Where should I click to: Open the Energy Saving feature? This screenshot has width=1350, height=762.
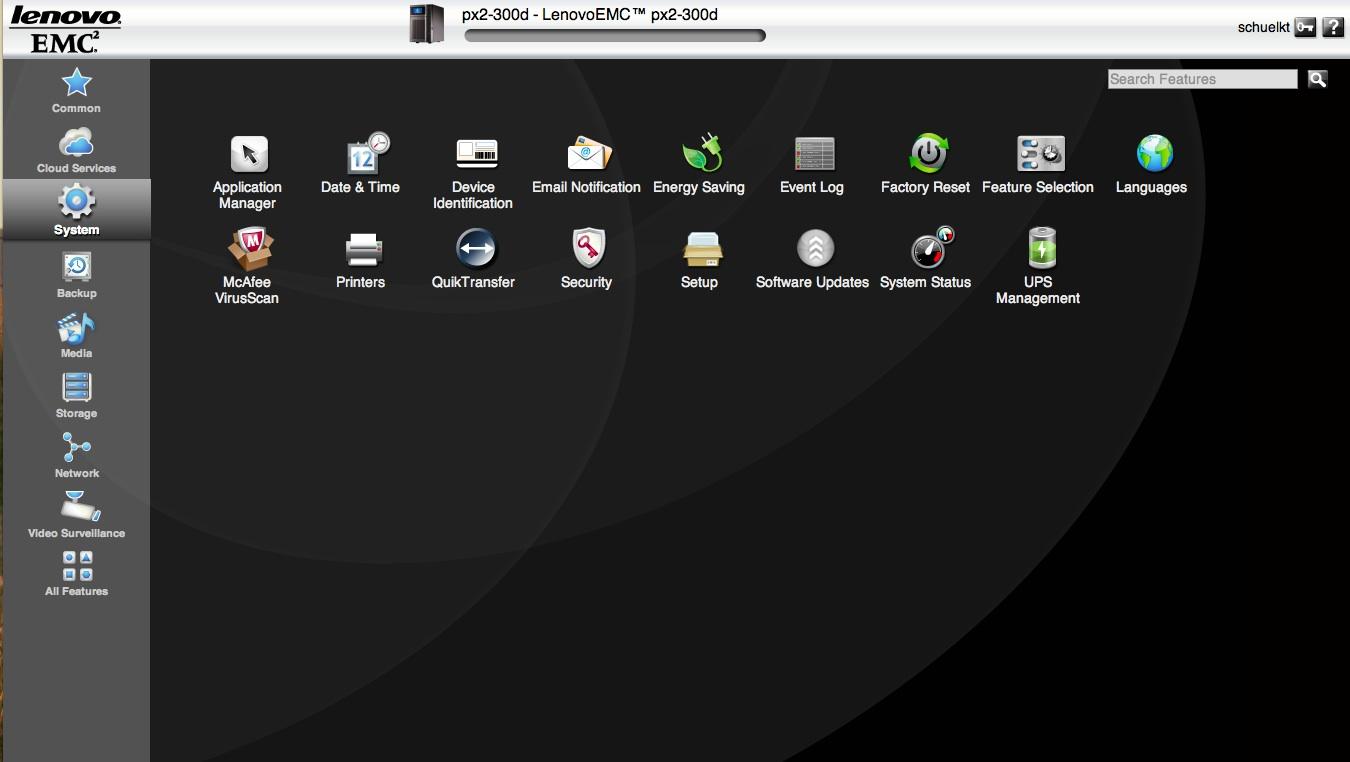pyautogui.click(x=700, y=155)
